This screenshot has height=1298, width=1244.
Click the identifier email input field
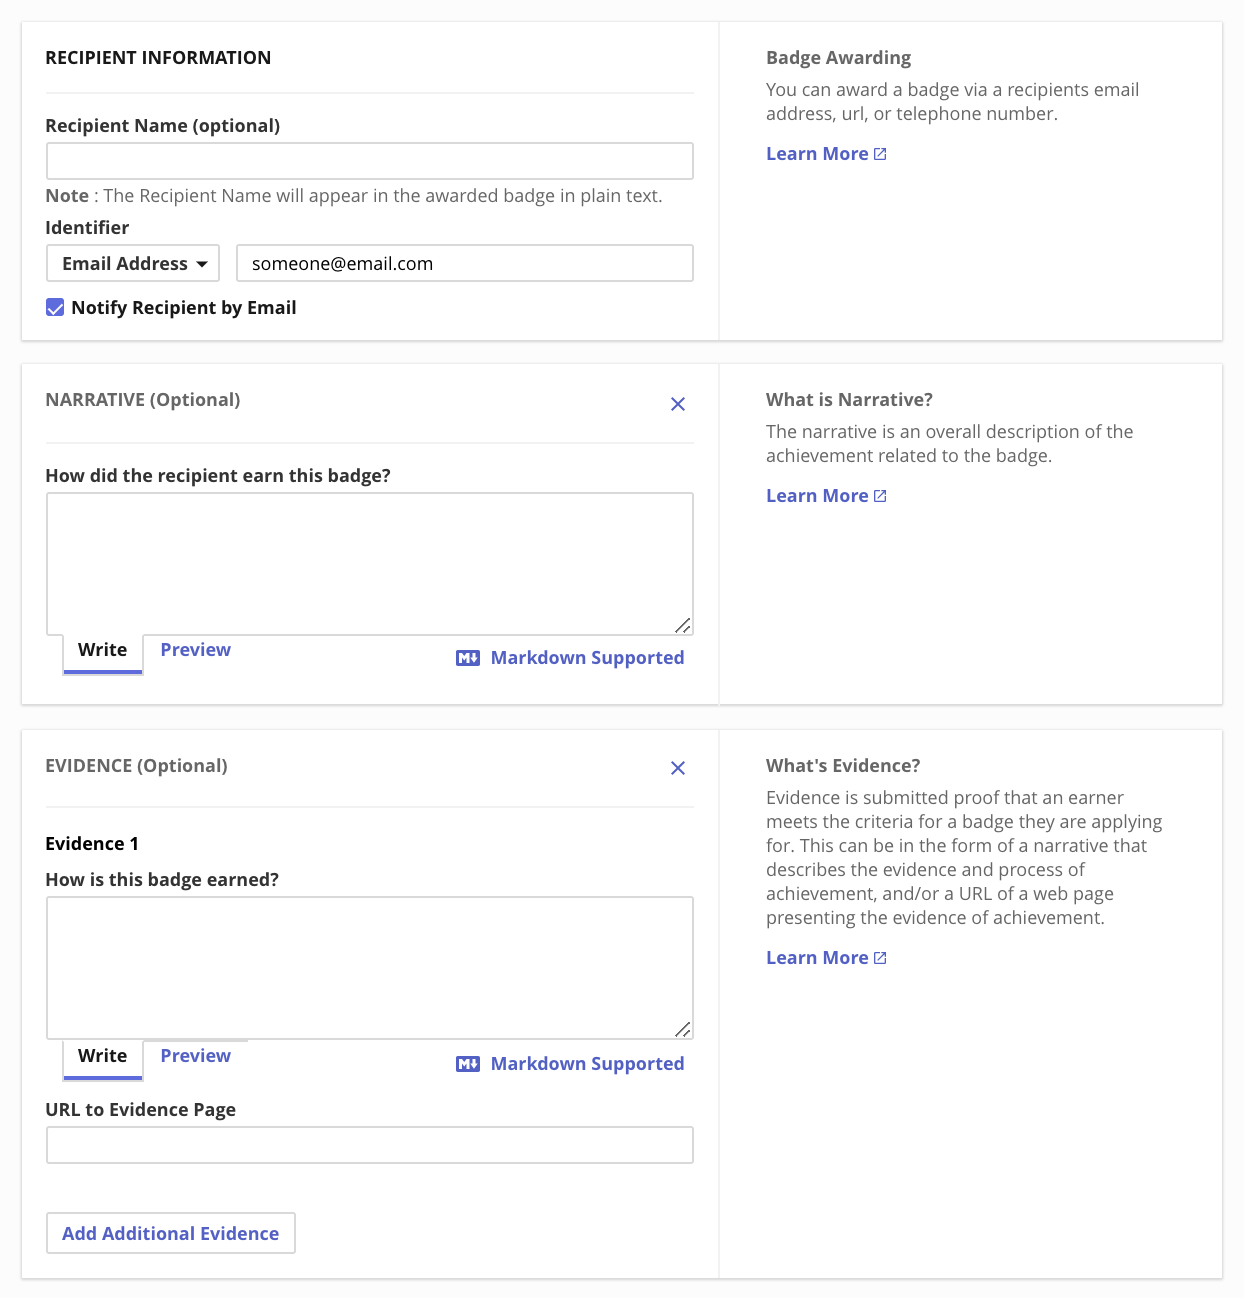464,264
